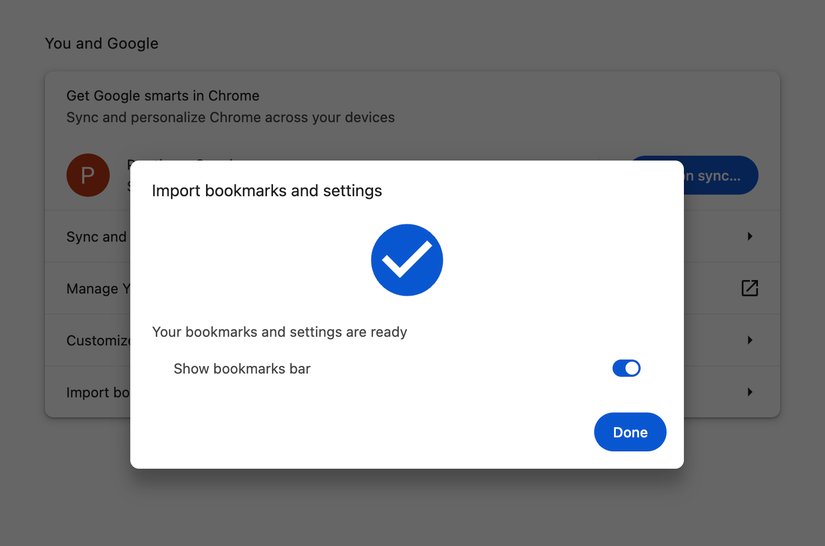
Task: Click the Done button
Action: pyautogui.click(x=630, y=432)
